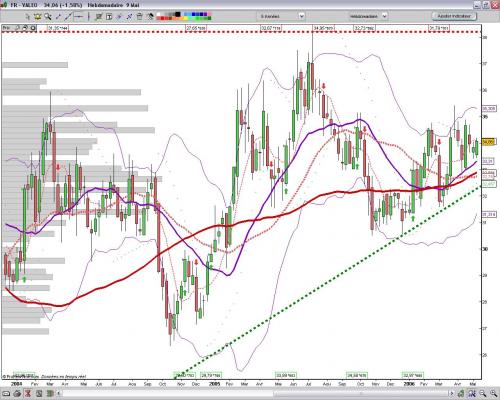Click the history-length combo box field

click(280, 16)
